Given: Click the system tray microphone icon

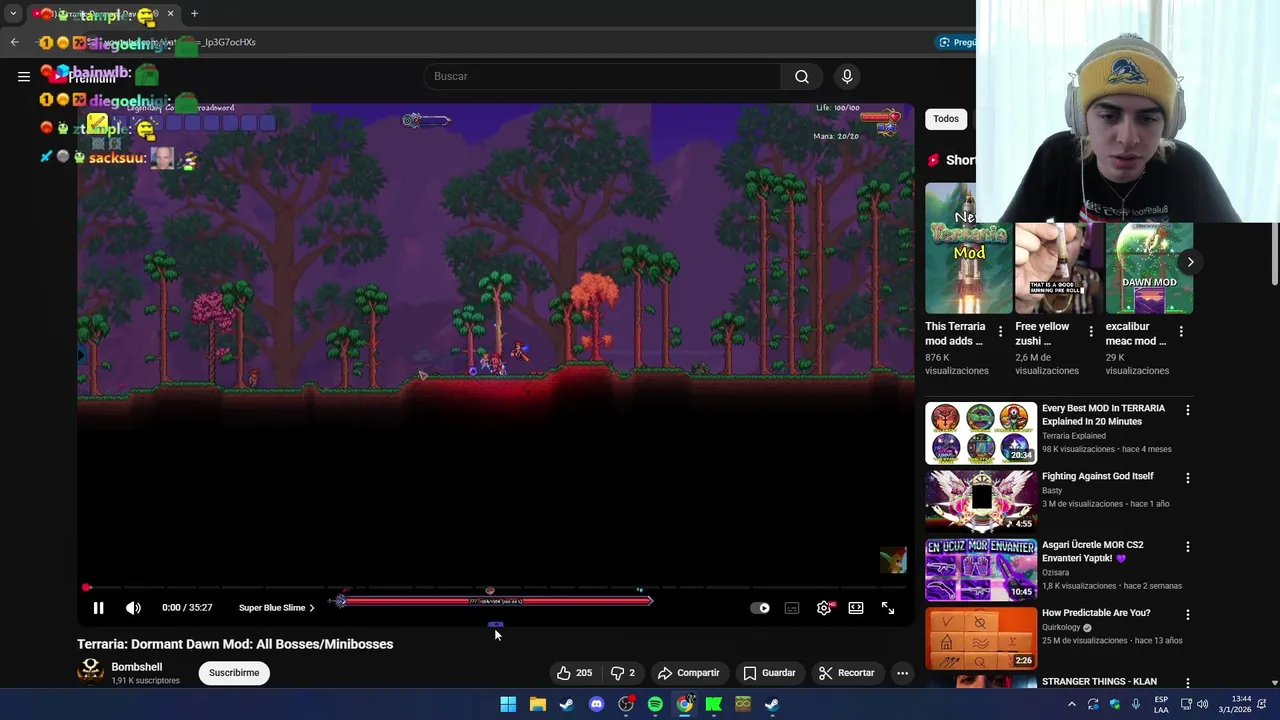Looking at the screenshot, I should click(1137, 704).
